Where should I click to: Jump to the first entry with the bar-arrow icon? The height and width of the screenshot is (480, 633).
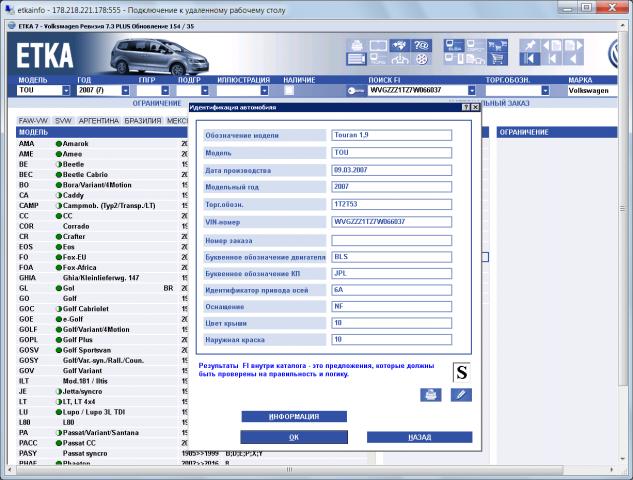[530, 59]
